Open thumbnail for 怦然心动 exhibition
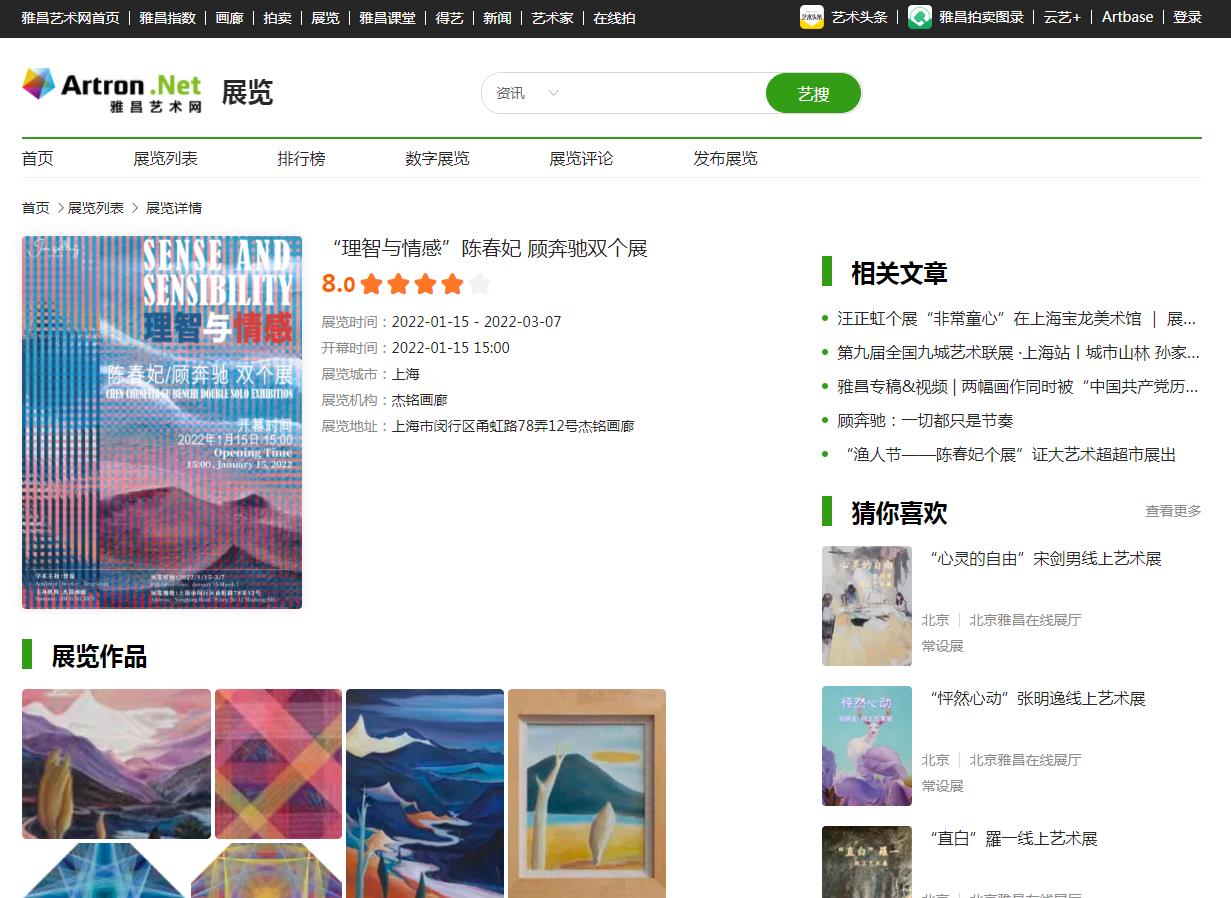This screenshot has width=1231, height=898. tap(867, 746)
